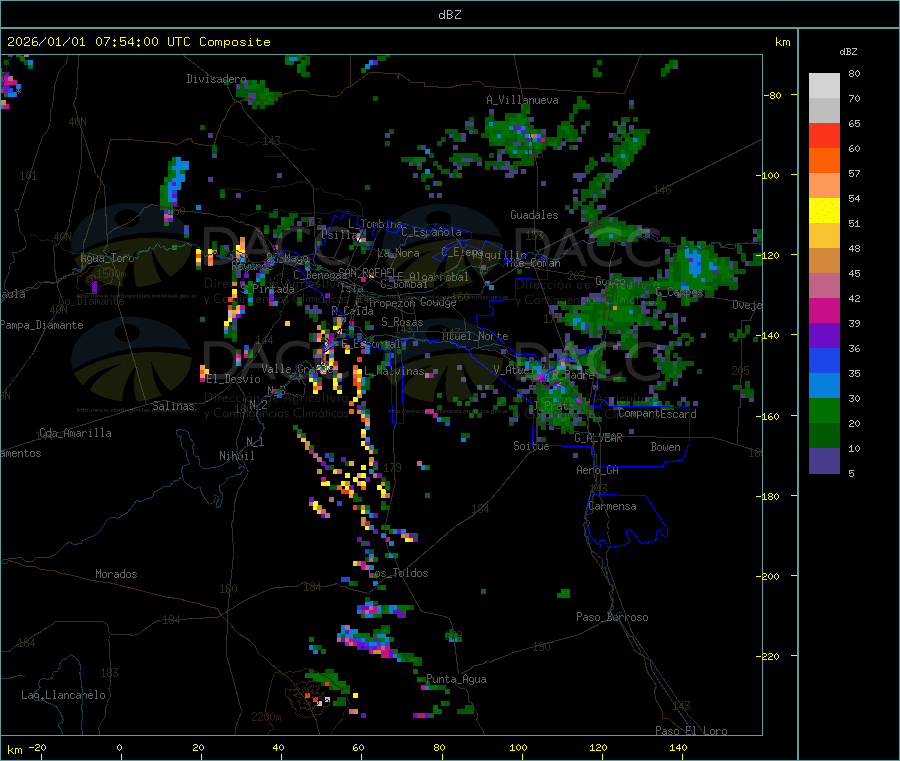Viewport: 900px width, 761px height.
Task: Click the dark blue 35-36 dBZ legend swatch
Action: [824, 360]
